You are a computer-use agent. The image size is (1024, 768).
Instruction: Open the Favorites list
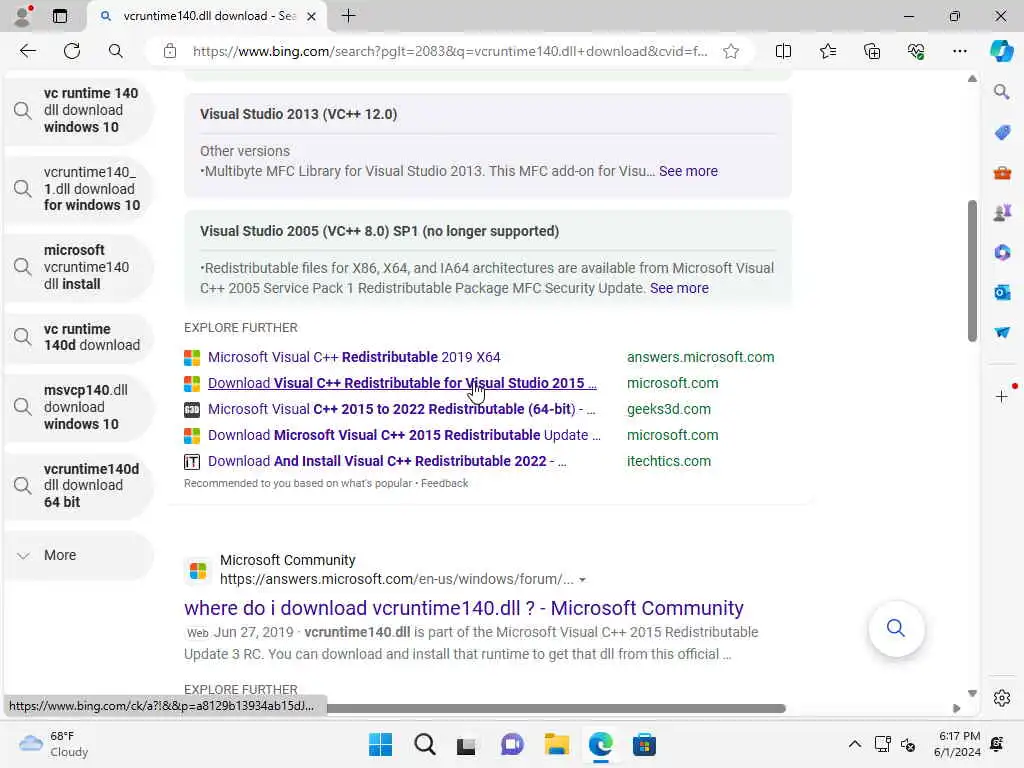(x=827, y=51)
